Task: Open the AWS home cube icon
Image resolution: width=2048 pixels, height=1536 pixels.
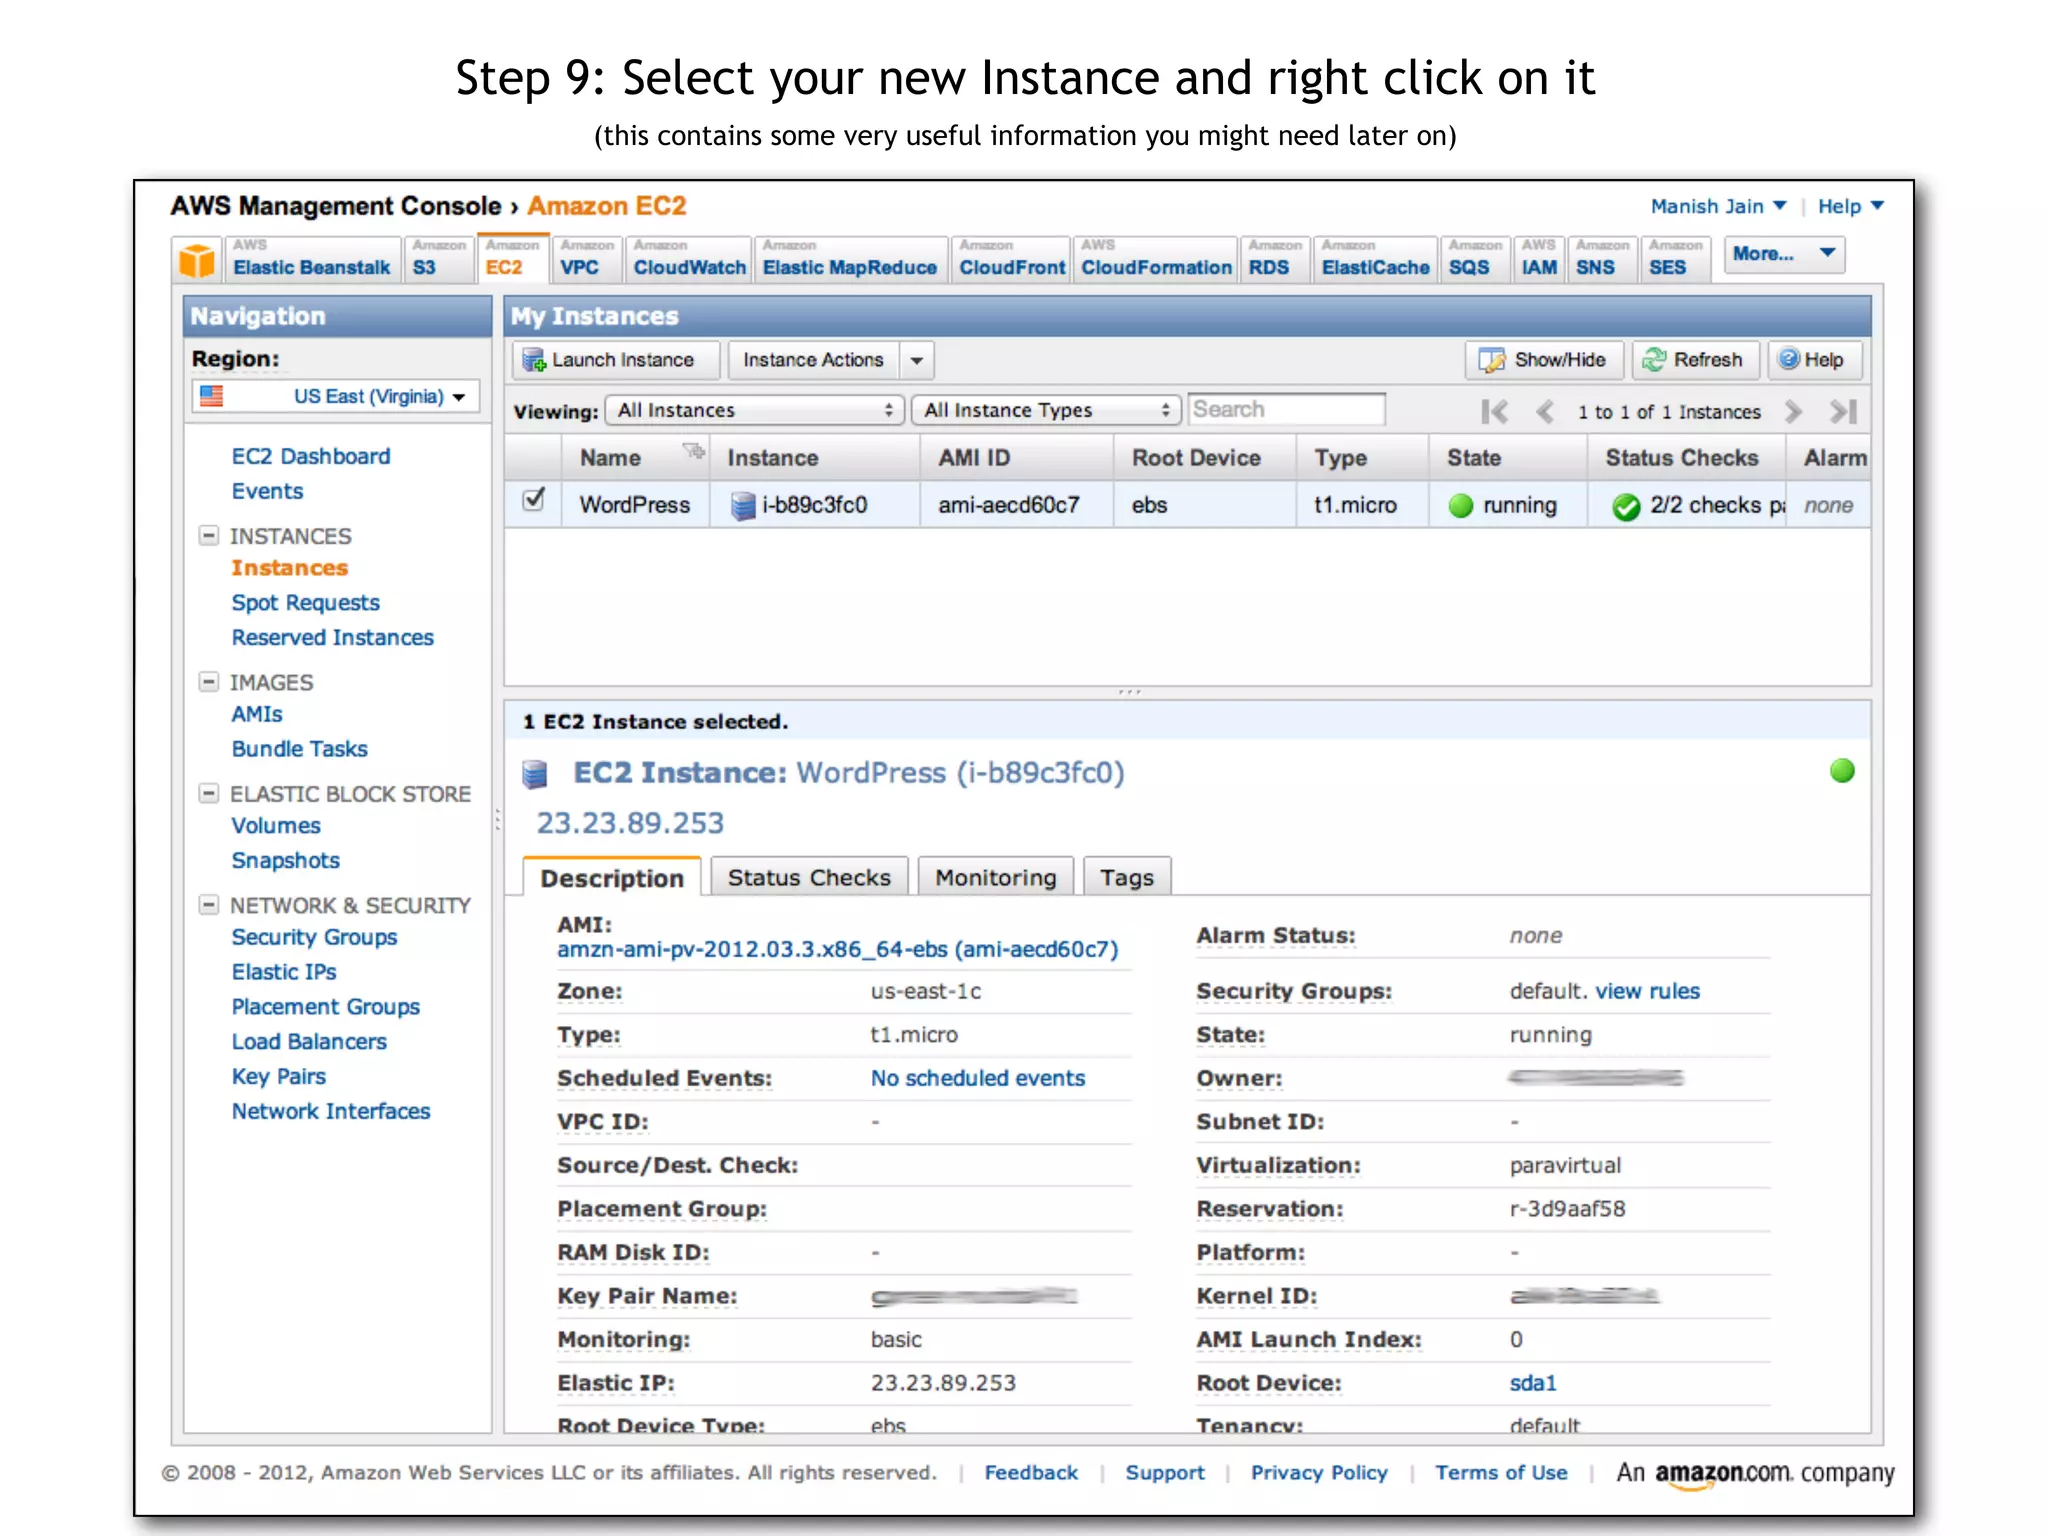Action: click(x=197, y=260)
